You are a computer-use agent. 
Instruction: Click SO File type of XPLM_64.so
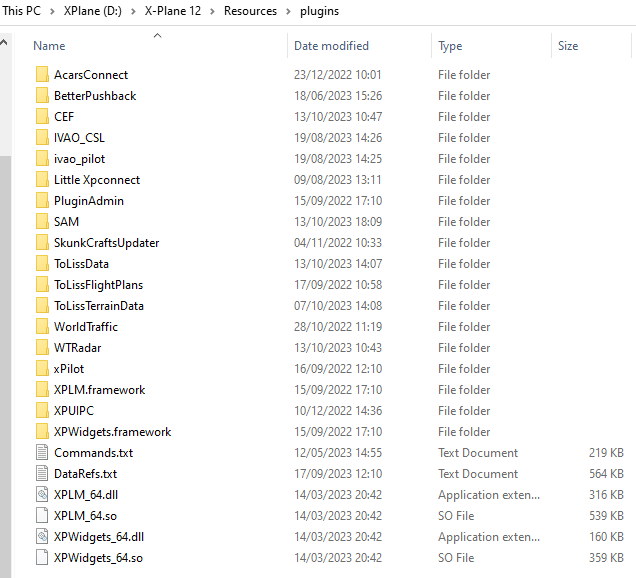coord(456,516)
